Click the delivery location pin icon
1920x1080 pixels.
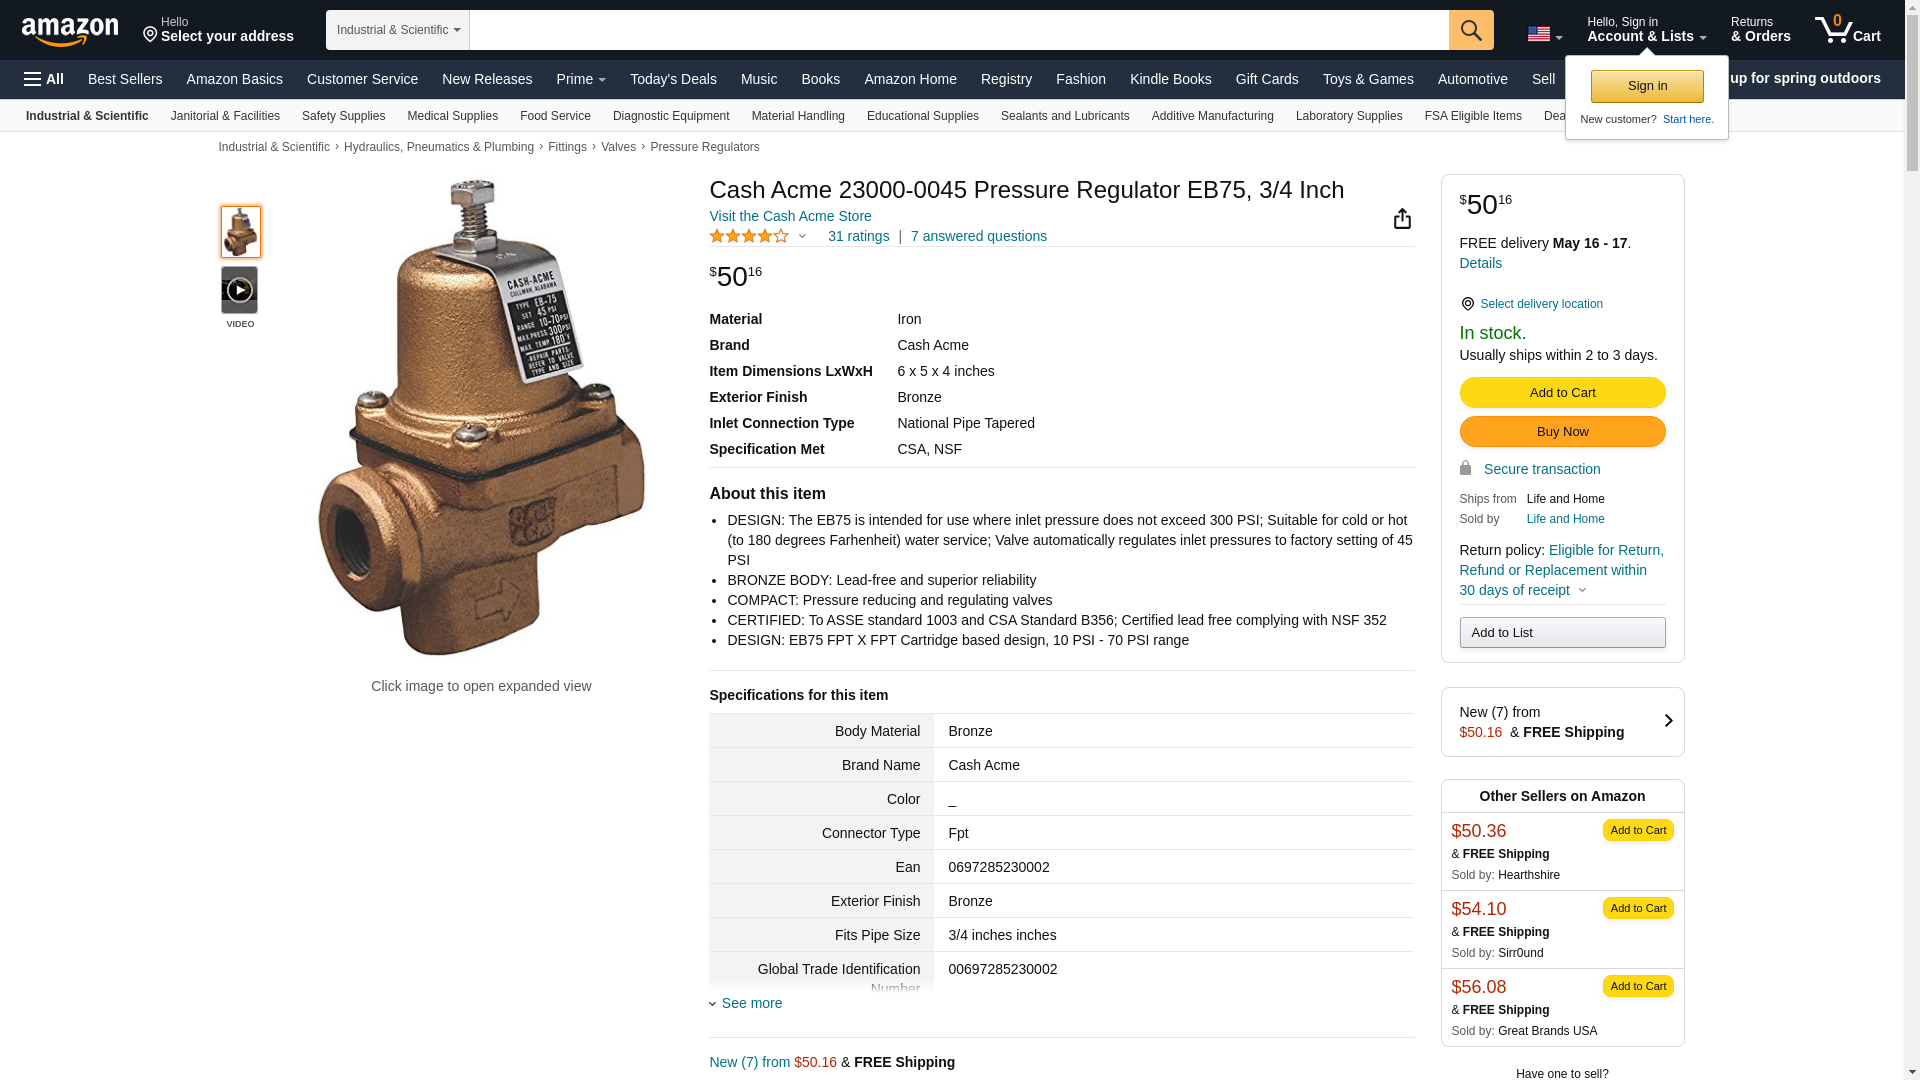tap(1467, 304)
